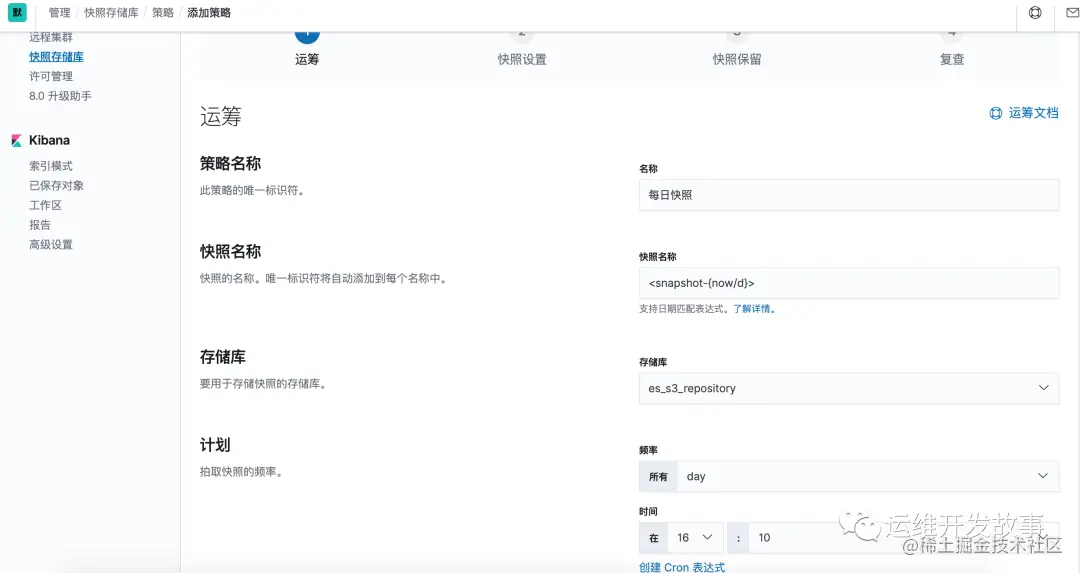Click the 快照名称 section heading
The width and height of the screenshot is (1080, 573).
[x=230, y=251]
